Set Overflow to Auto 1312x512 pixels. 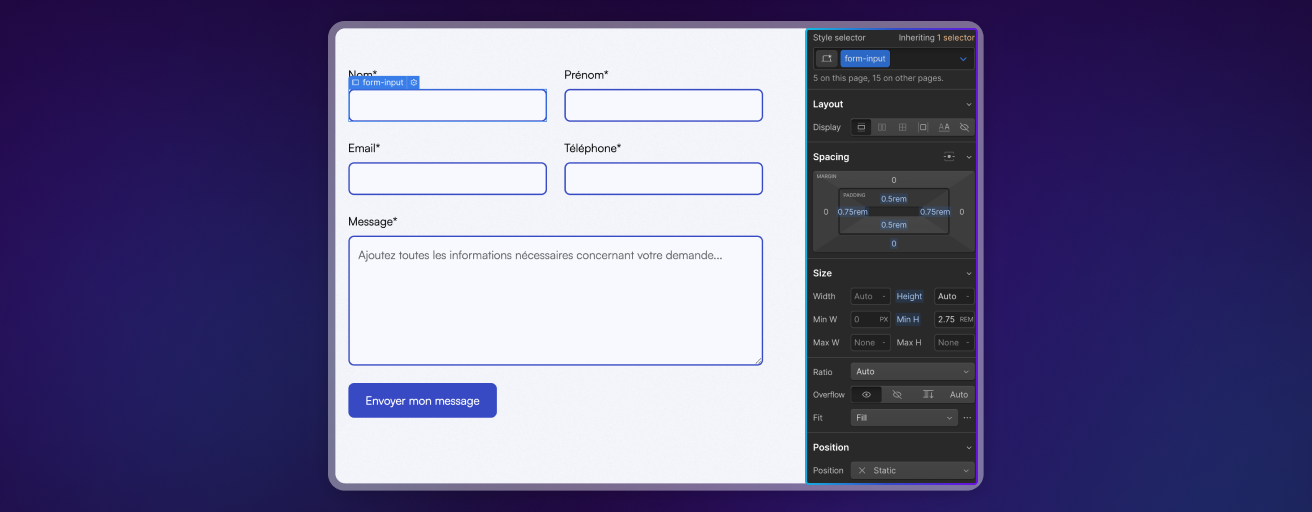pos(959,394)
